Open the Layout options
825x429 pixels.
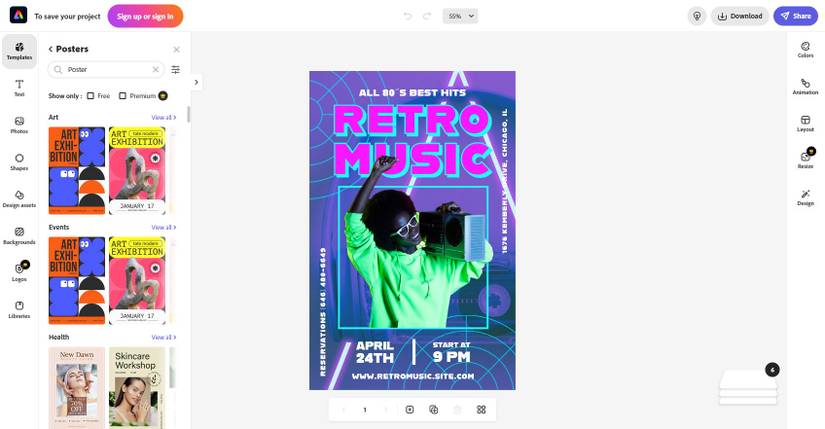tap(805, 124)
